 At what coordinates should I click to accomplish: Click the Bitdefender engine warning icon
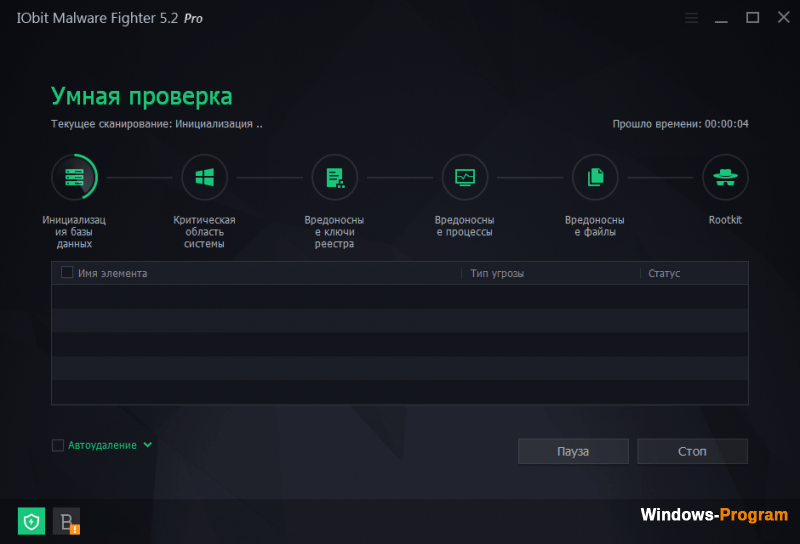pos(66,521)
